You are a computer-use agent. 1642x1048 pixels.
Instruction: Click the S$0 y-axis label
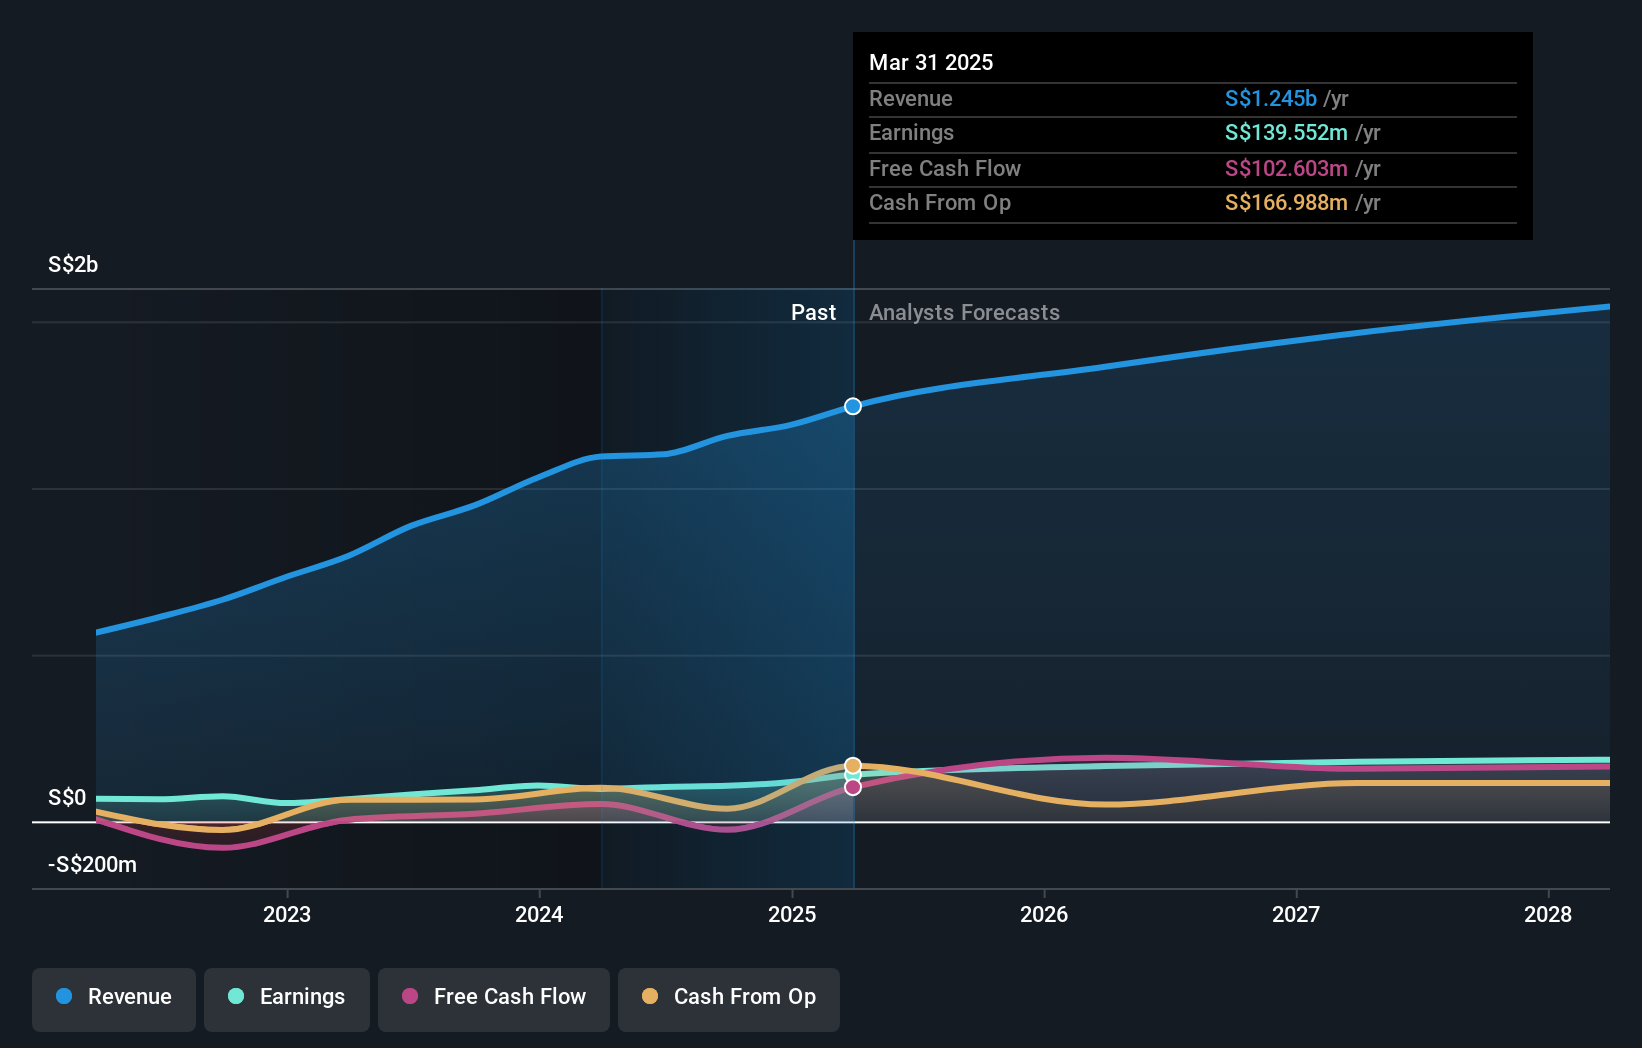[x=67, y=797]
